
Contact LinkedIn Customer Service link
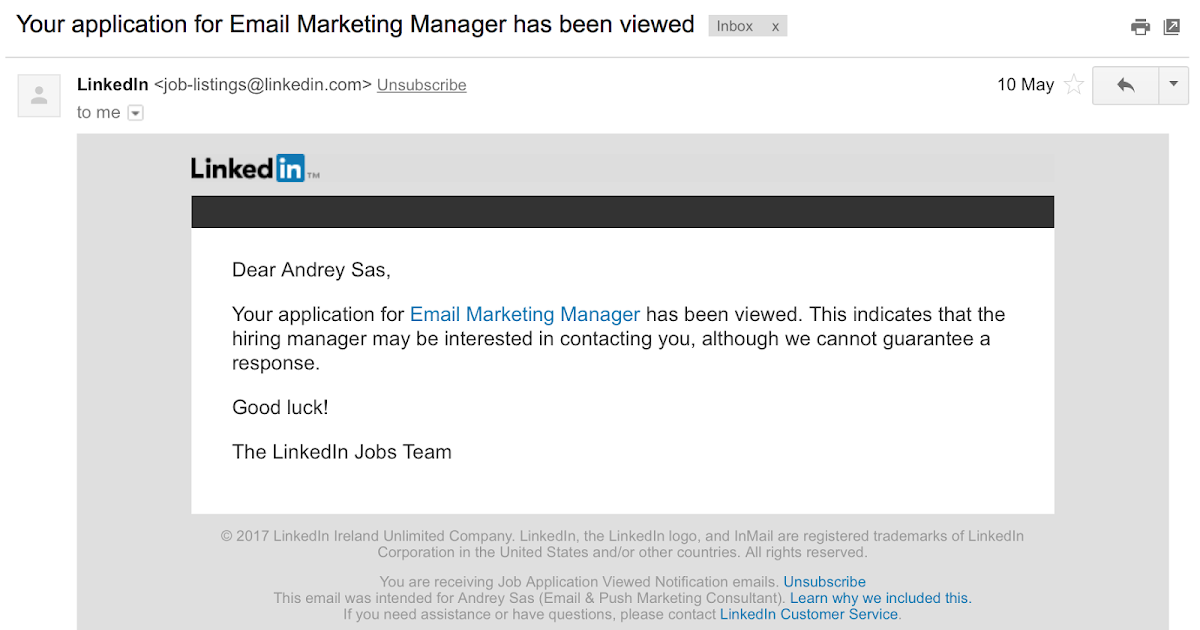(x=809, y=614)
